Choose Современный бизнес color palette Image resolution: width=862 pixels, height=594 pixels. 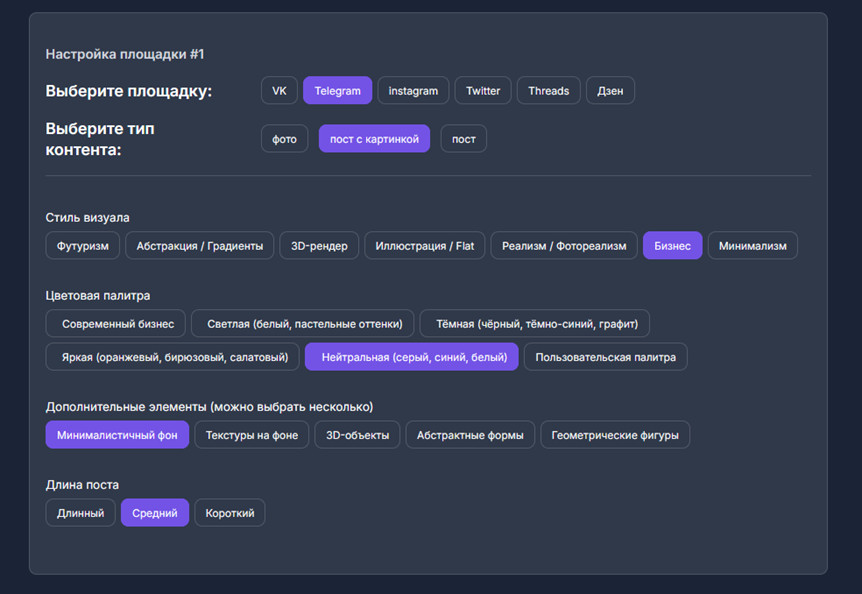click(x=116, y=324)
